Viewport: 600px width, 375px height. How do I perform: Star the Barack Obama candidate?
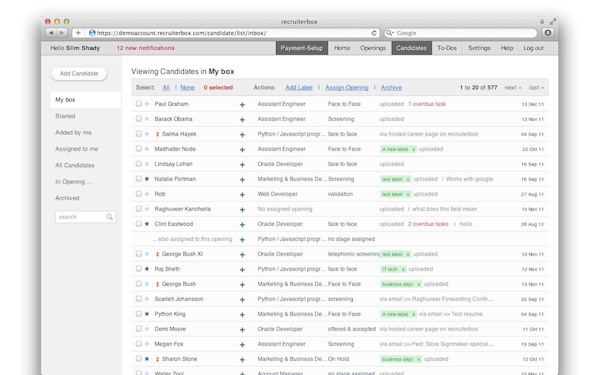pos(147,119)
